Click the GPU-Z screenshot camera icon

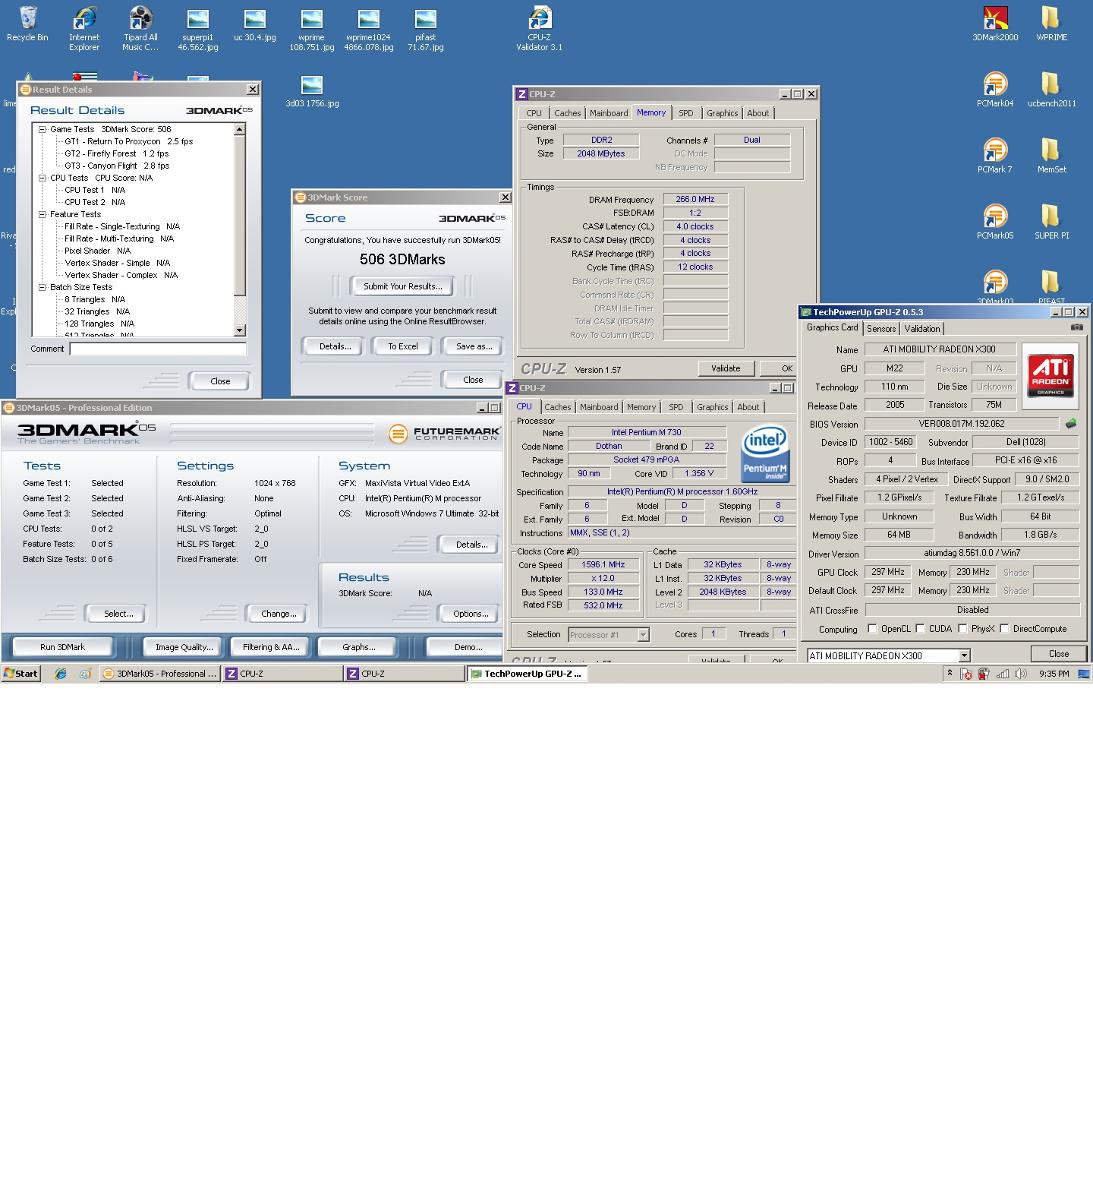(x=1076, y=327)
